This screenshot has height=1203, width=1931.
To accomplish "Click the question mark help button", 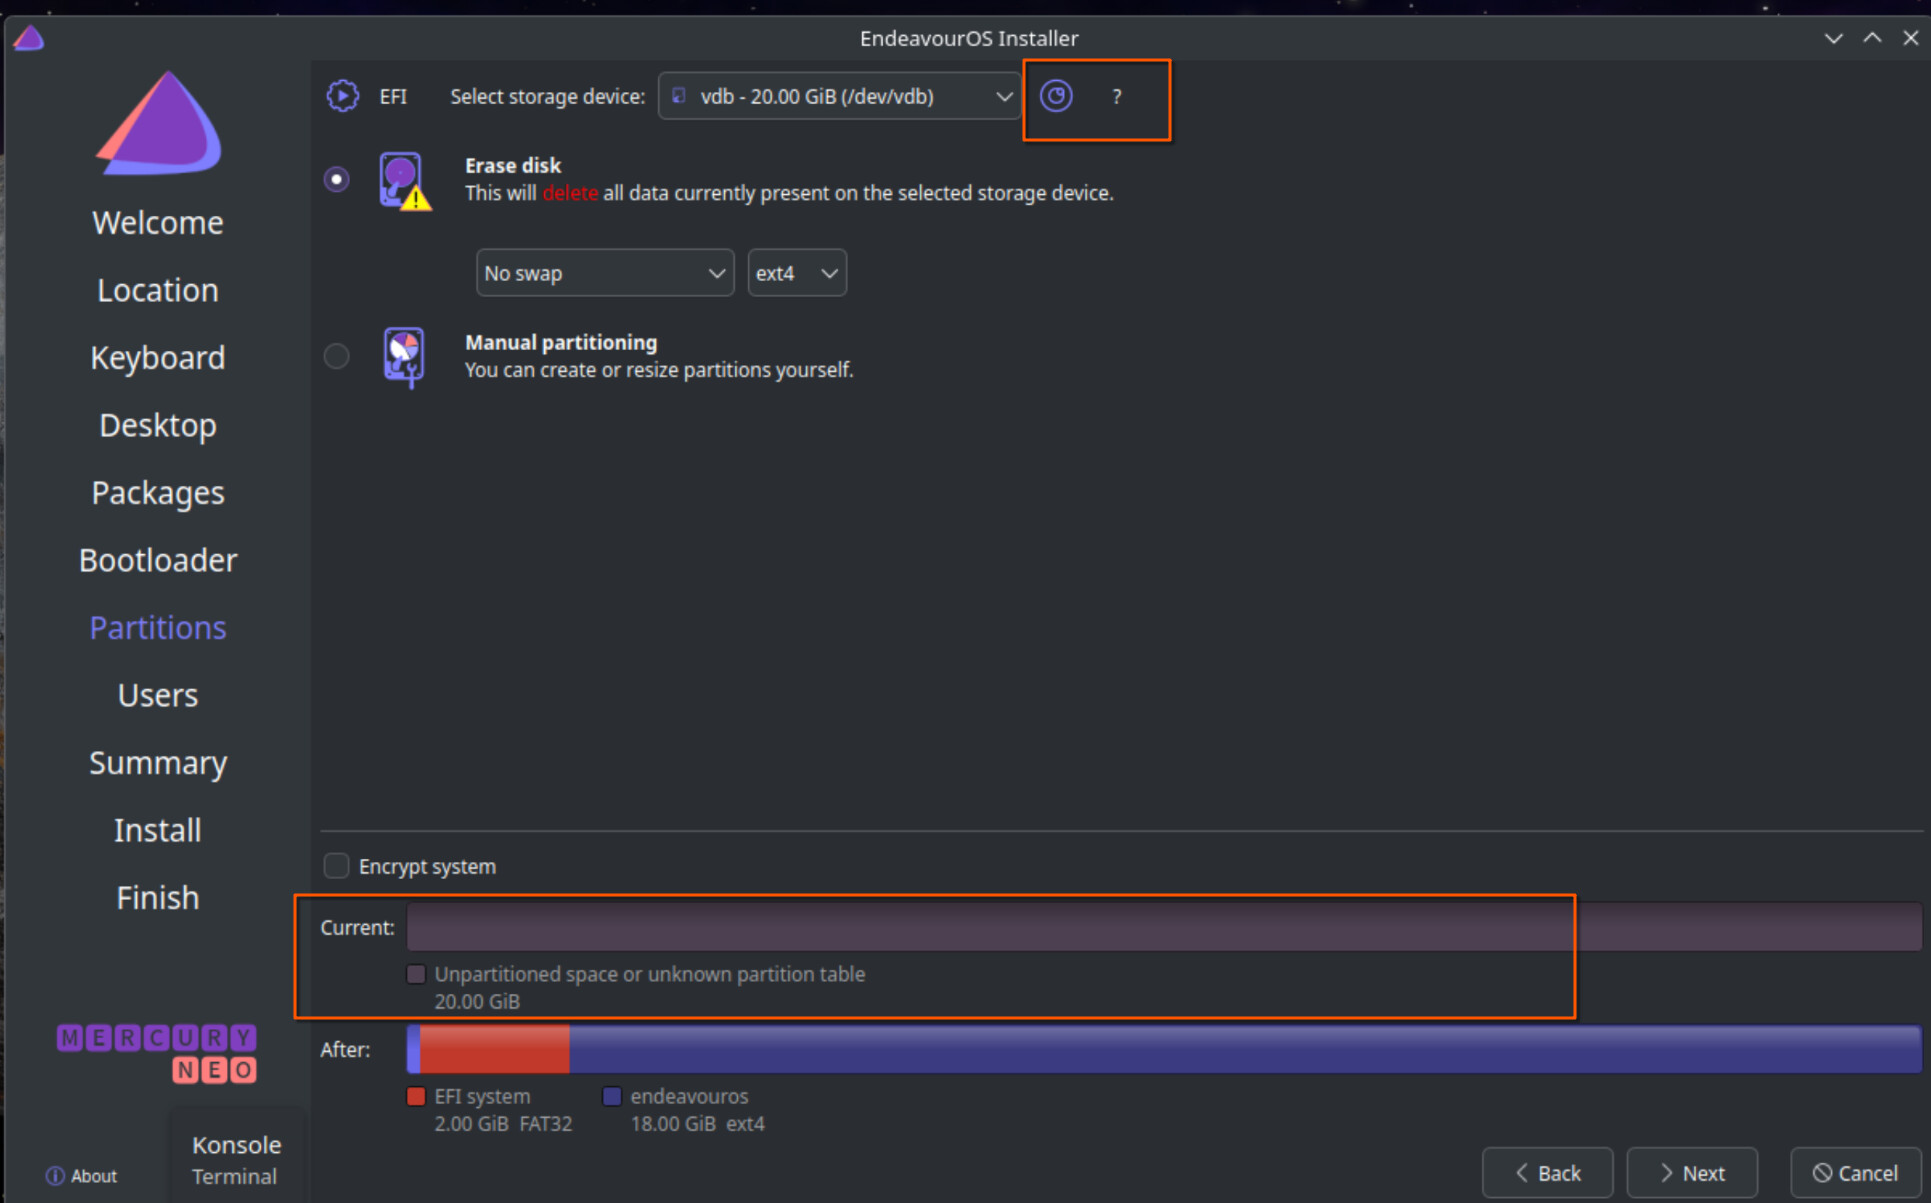I will pos(1116,97).
